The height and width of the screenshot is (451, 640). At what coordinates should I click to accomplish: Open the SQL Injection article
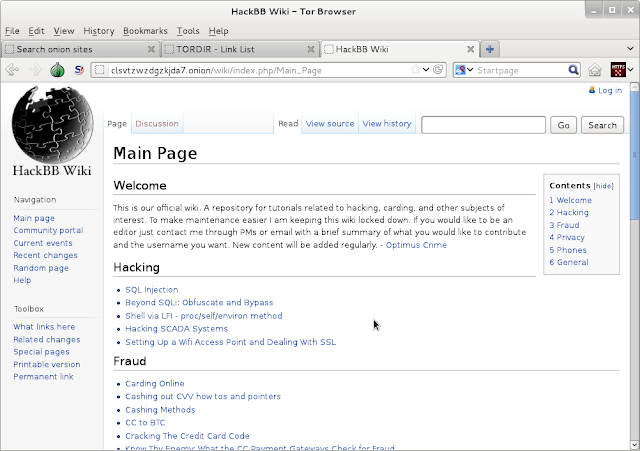click(x=151, y=290)
